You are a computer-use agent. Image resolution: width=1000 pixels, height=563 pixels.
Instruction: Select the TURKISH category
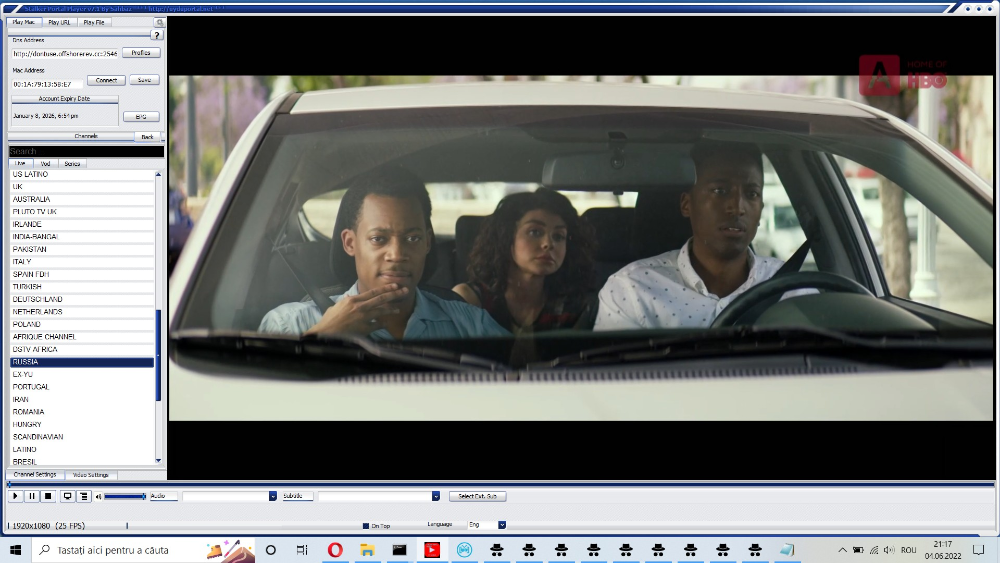click(82, 287)
